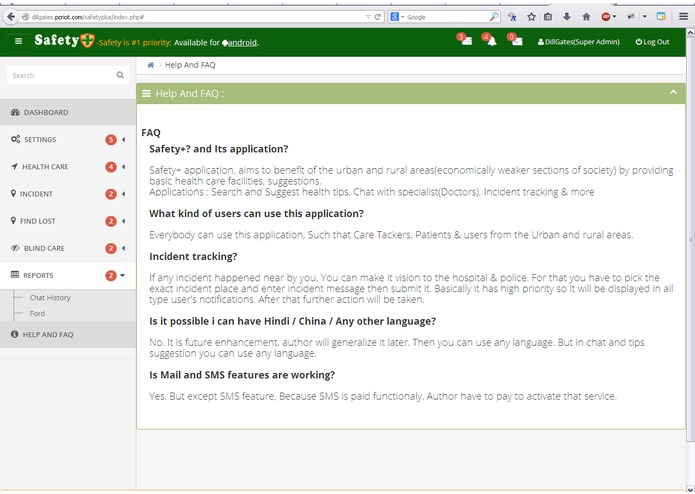
Task: Collapse the Reports submenu arrow
Action: [123, 276]
